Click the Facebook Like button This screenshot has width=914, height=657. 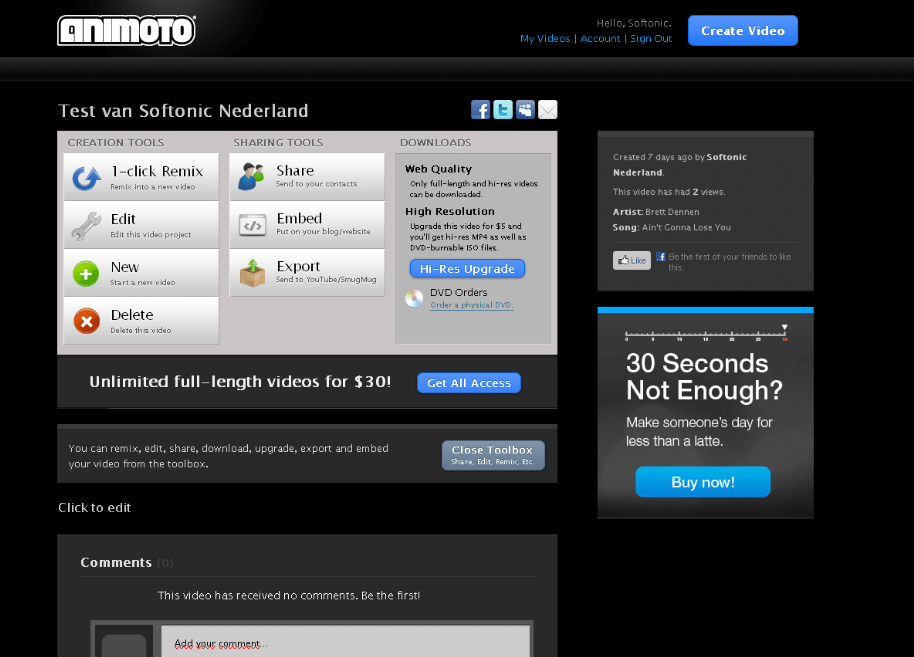[x=632, y=260]
